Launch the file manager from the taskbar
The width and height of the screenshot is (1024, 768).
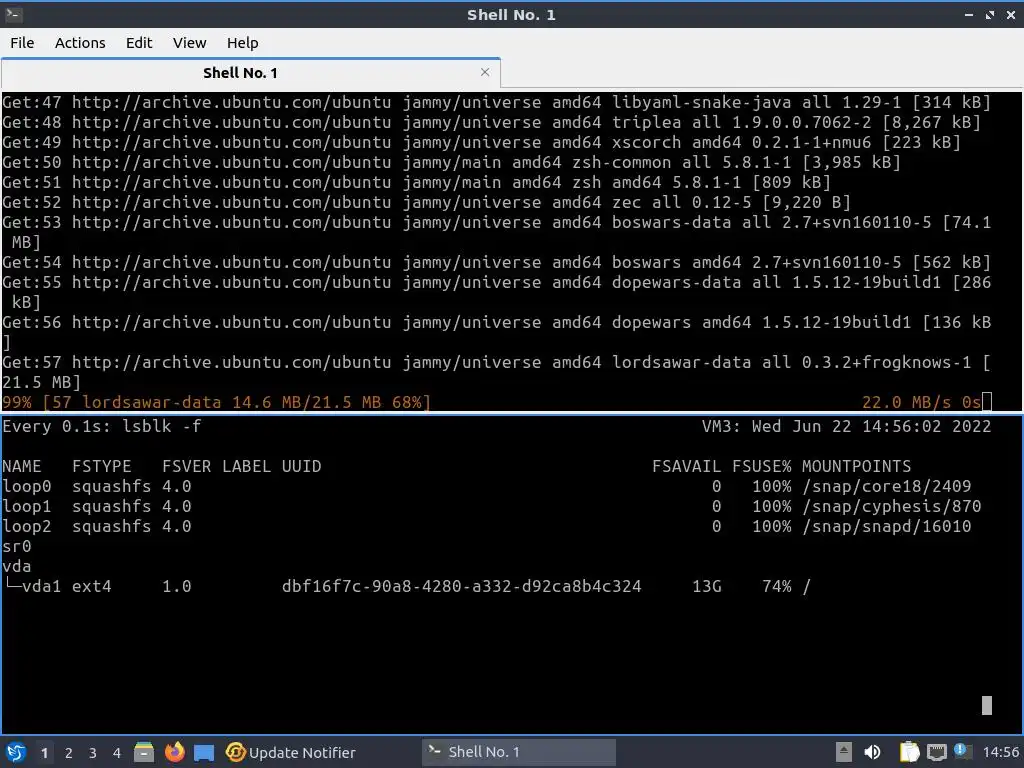click(x=144, y=752)
